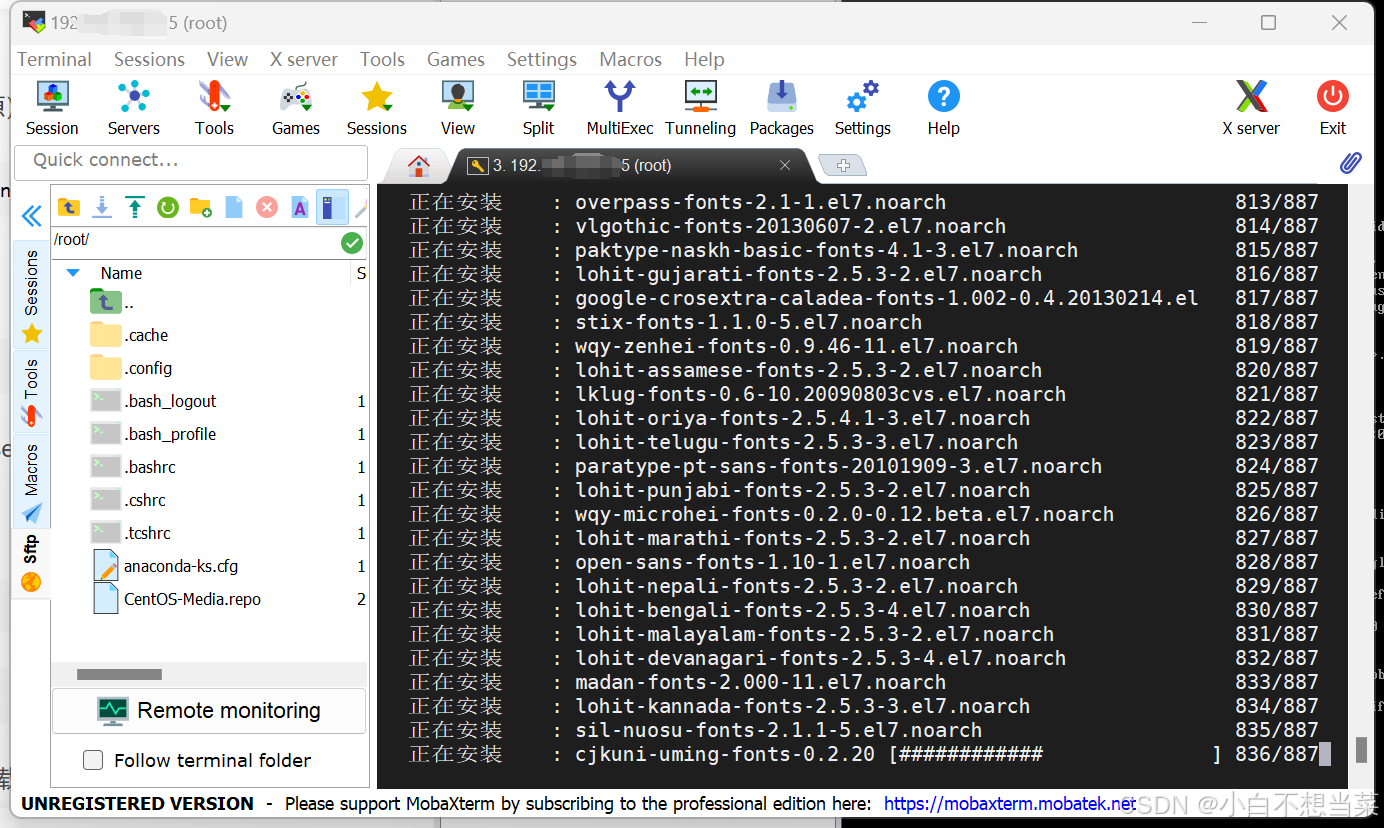Viewport: 1384px width, 828px height.
Task: Create a new folder in the SFTP panel
Action: (x=200, y=207)
